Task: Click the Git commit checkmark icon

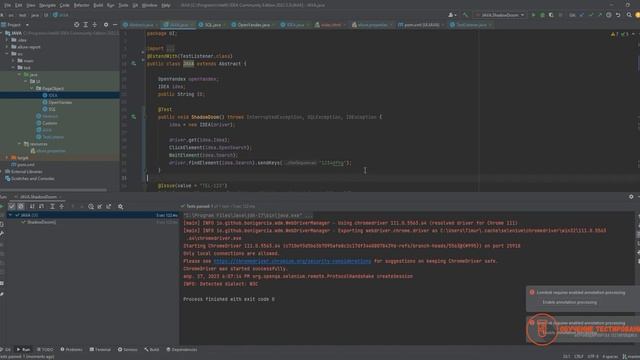Action: pyautogui.click(x=591, y=15)
